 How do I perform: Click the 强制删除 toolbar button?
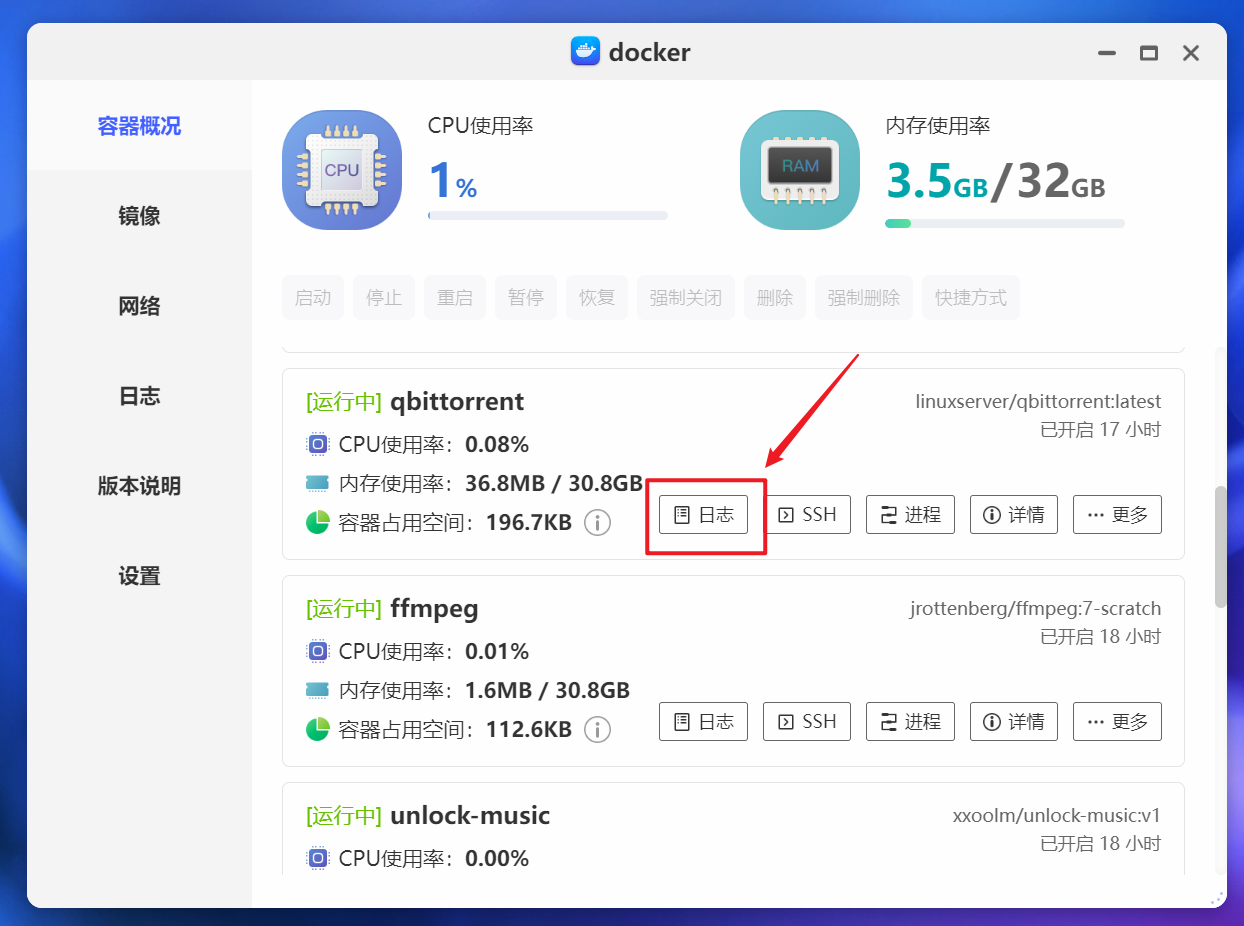coord(864,298)
